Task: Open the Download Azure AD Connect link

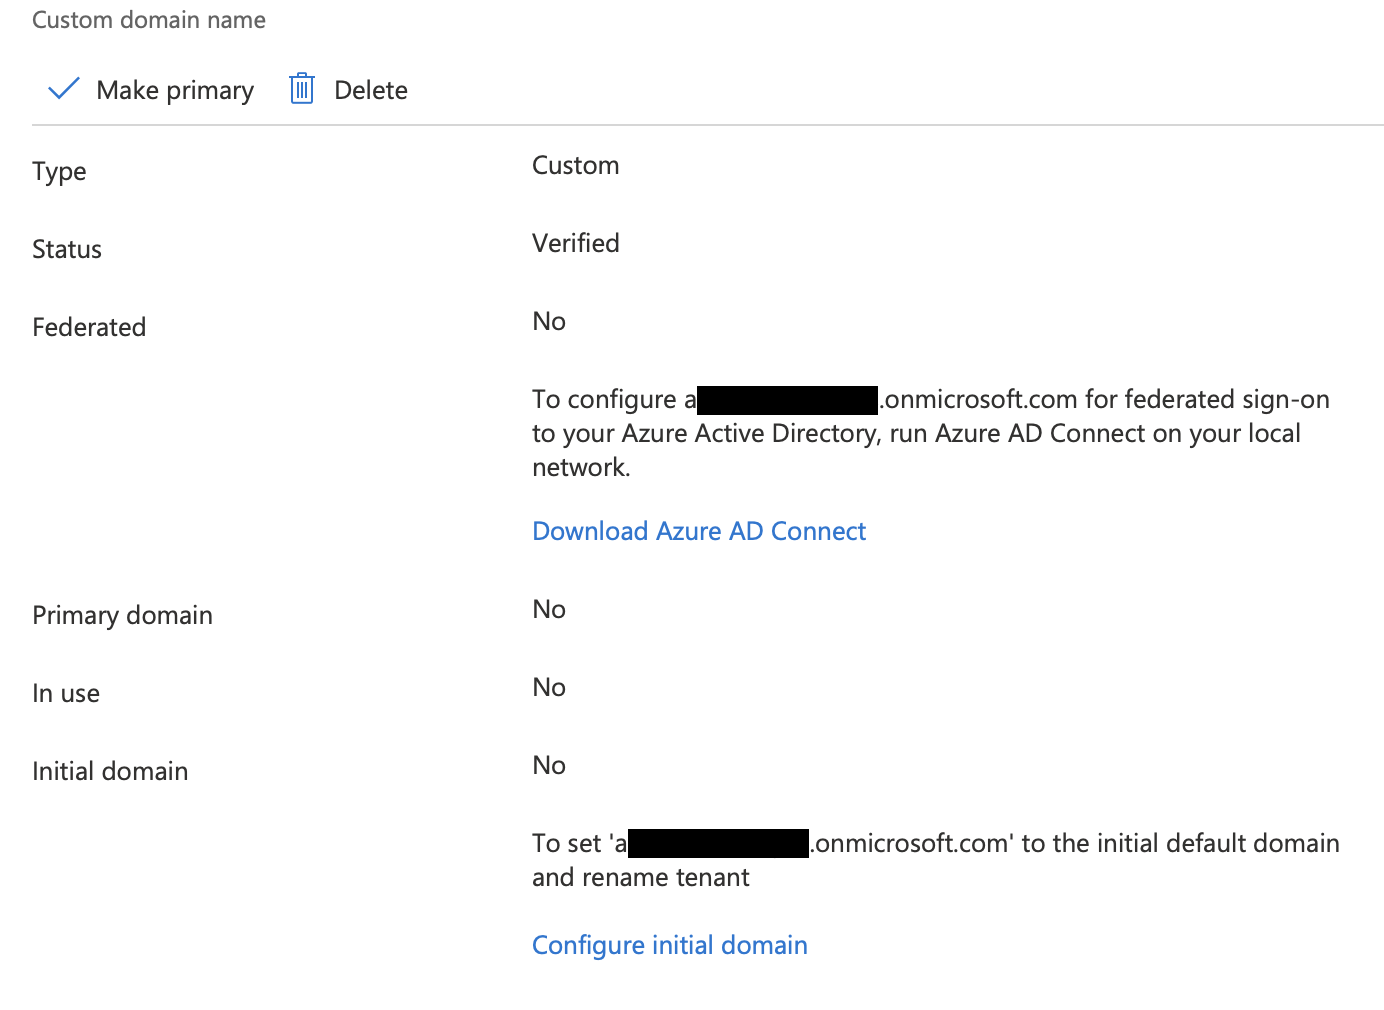Action: click(699, 530)
